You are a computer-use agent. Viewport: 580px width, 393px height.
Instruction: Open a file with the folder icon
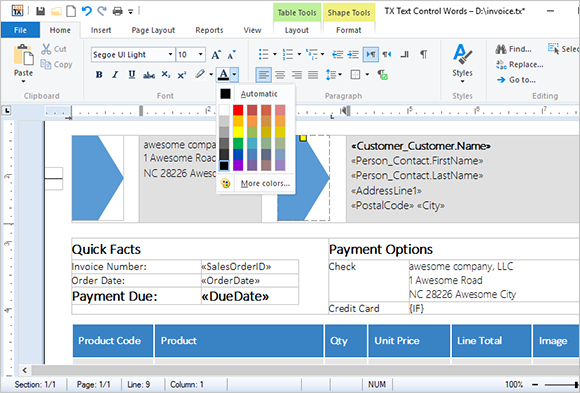(x=56, y=11)
